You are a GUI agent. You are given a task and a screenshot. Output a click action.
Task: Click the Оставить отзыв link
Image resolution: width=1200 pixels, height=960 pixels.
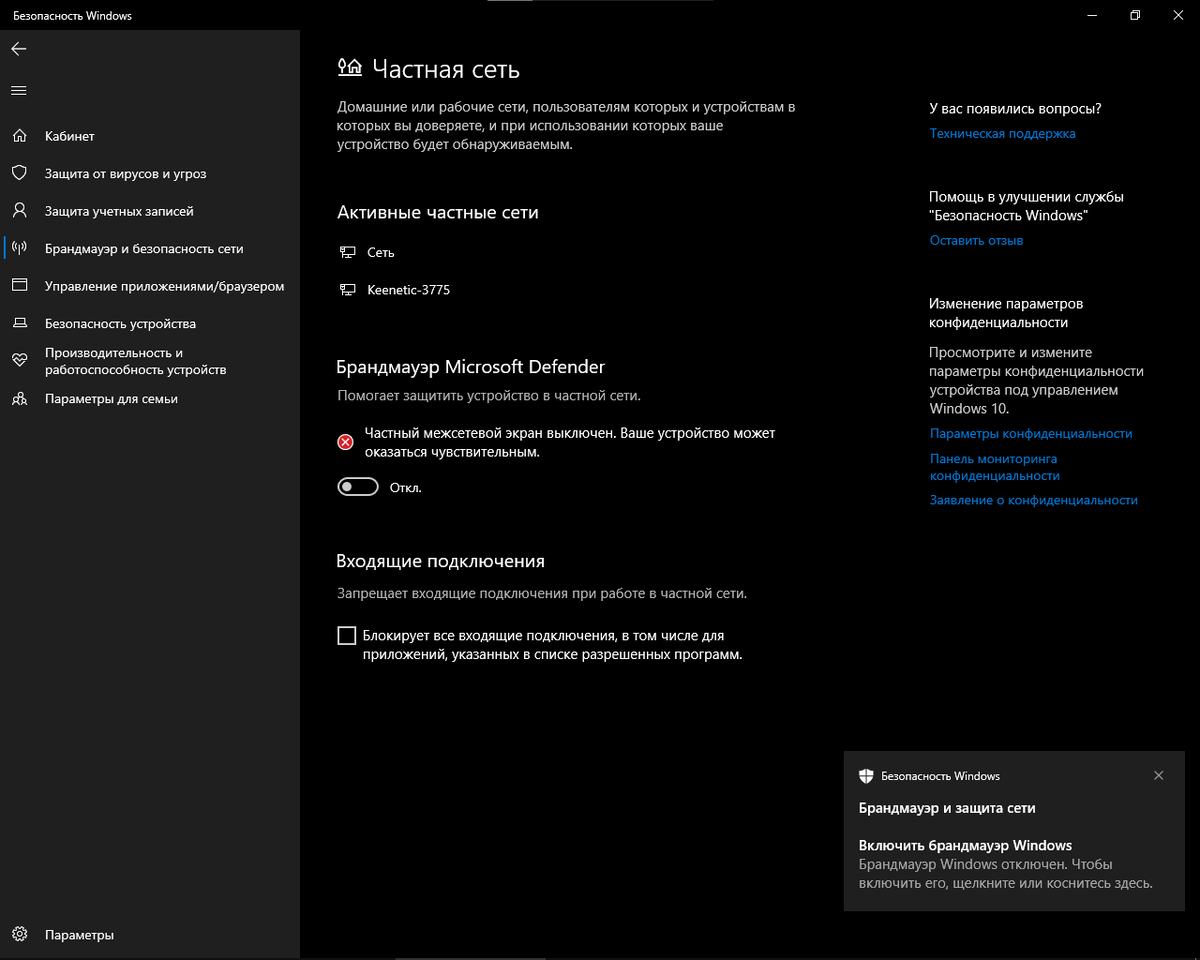point(976,240)
